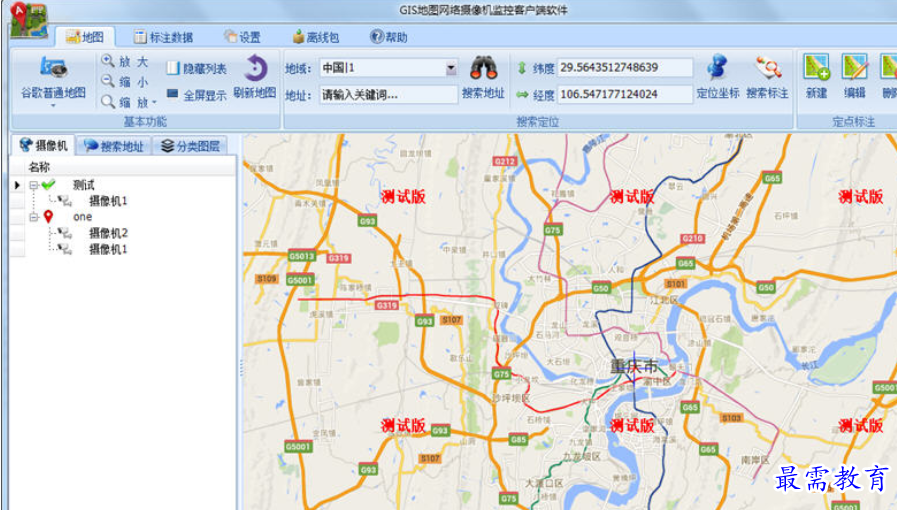Click the 编辑 edit marker icon

(855, 67)
